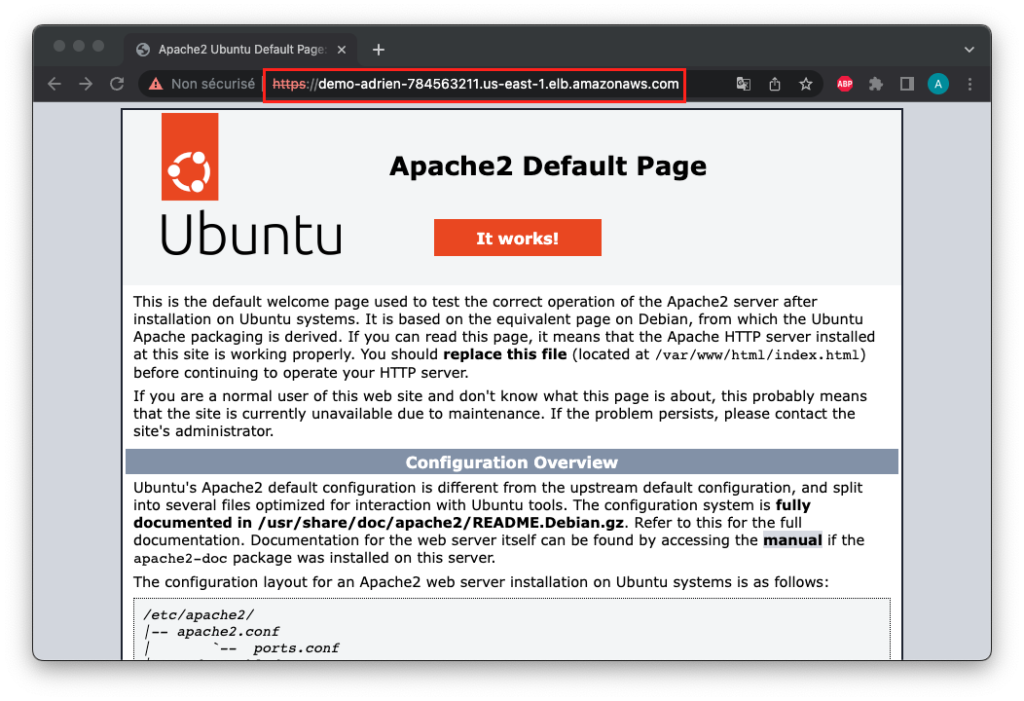This screenshot has height=701, width=1024.
Task: Open a new tab with plus button
Action: pyautogui.click(x=379, y=50)
